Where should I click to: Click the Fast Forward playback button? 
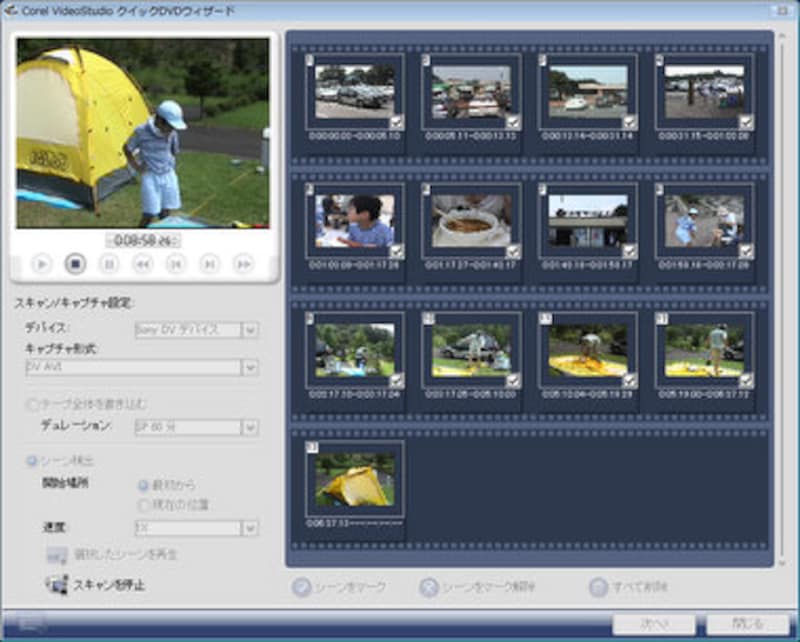click(x=243, y=264)
